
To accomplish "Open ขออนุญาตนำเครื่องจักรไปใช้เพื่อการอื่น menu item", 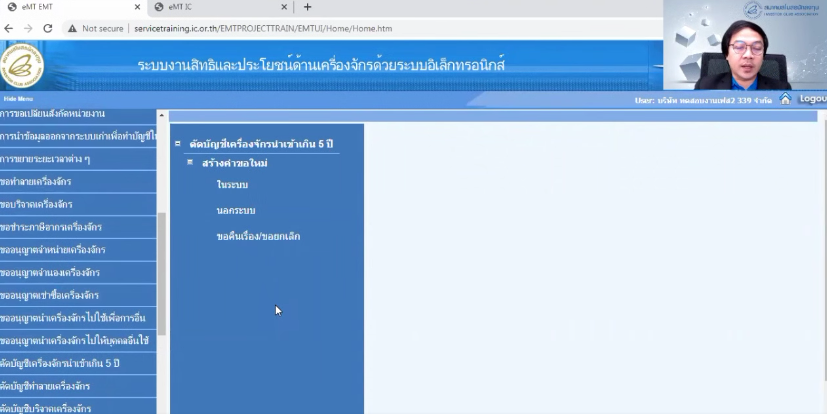I will pos(78,317).
